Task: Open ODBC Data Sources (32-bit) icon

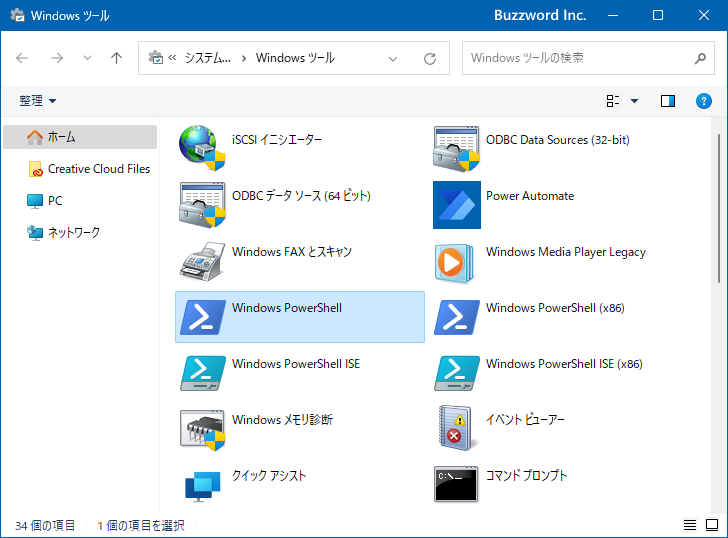Action: pyautogui.click(x=456, y=148)
